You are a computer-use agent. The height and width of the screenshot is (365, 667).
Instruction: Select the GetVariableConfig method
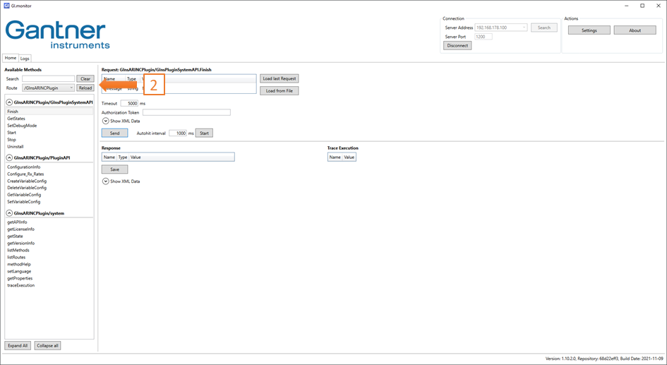click(x=24, y=195)
